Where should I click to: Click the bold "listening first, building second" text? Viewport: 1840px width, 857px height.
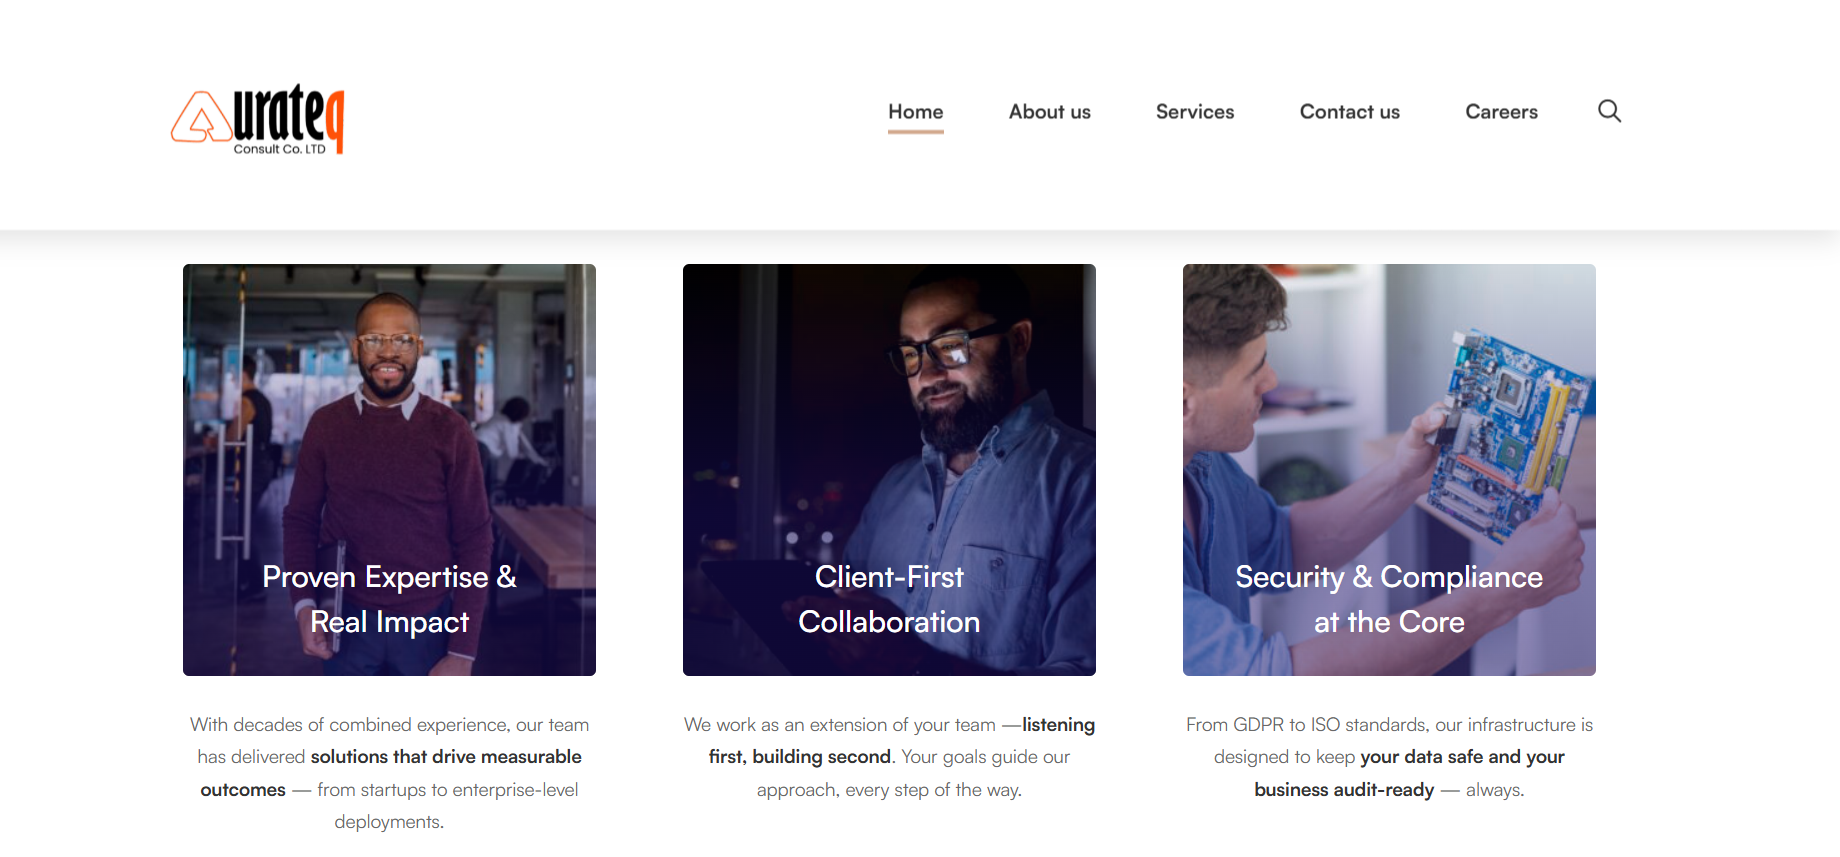click(x=800, y=757)
